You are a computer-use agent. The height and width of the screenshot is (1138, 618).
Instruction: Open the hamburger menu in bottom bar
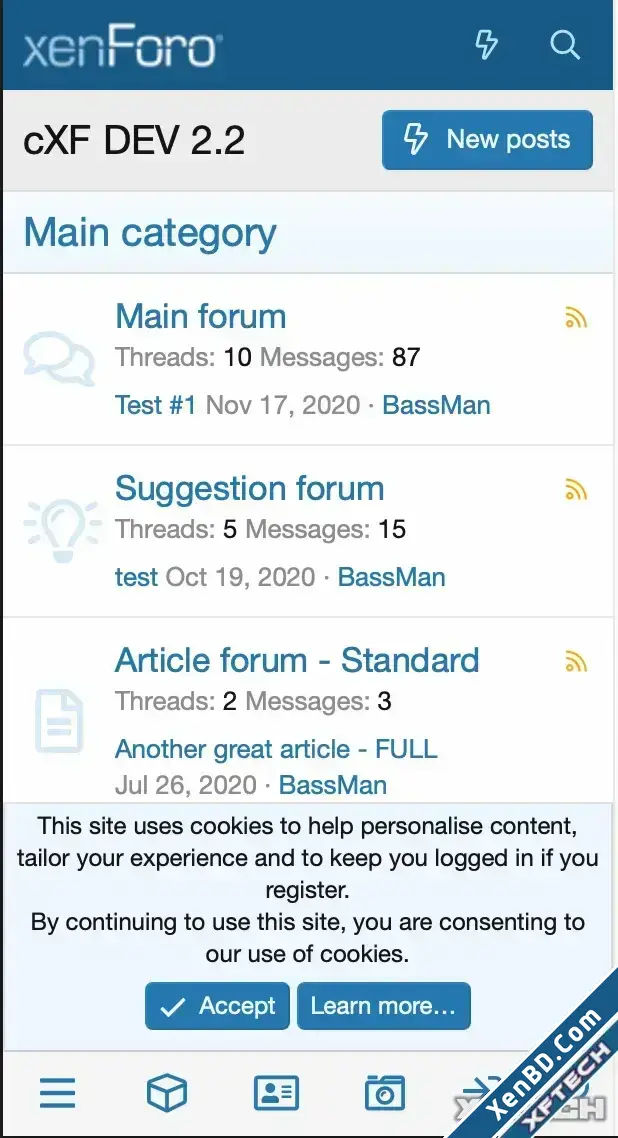click(x=58, y=1092)
